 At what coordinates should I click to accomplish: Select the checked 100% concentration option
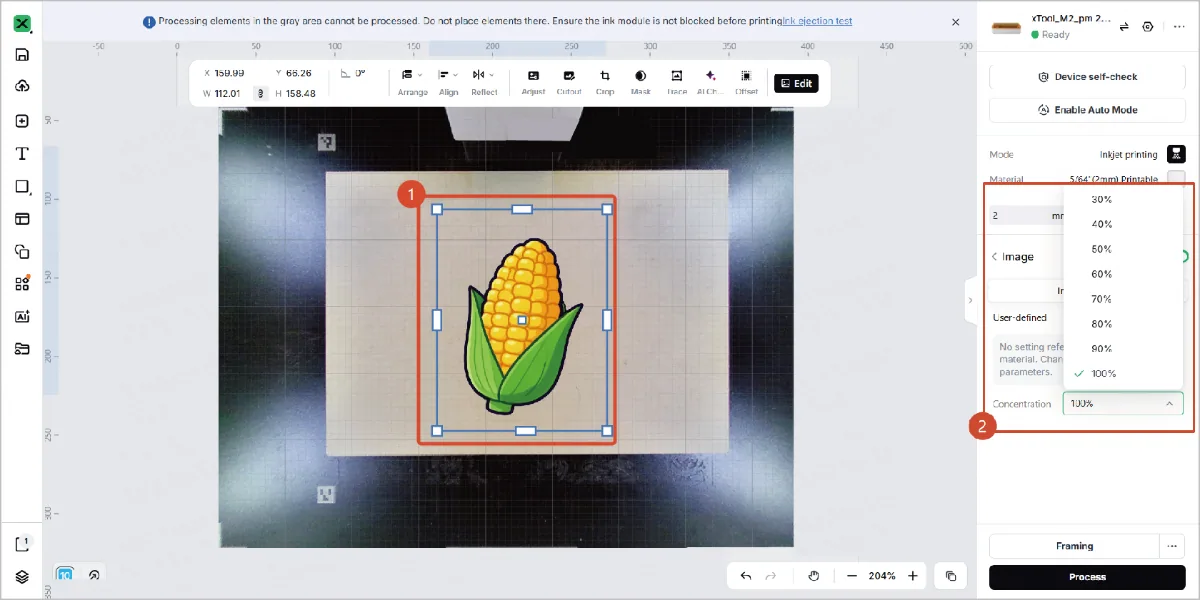click(x=1123, y=374)
